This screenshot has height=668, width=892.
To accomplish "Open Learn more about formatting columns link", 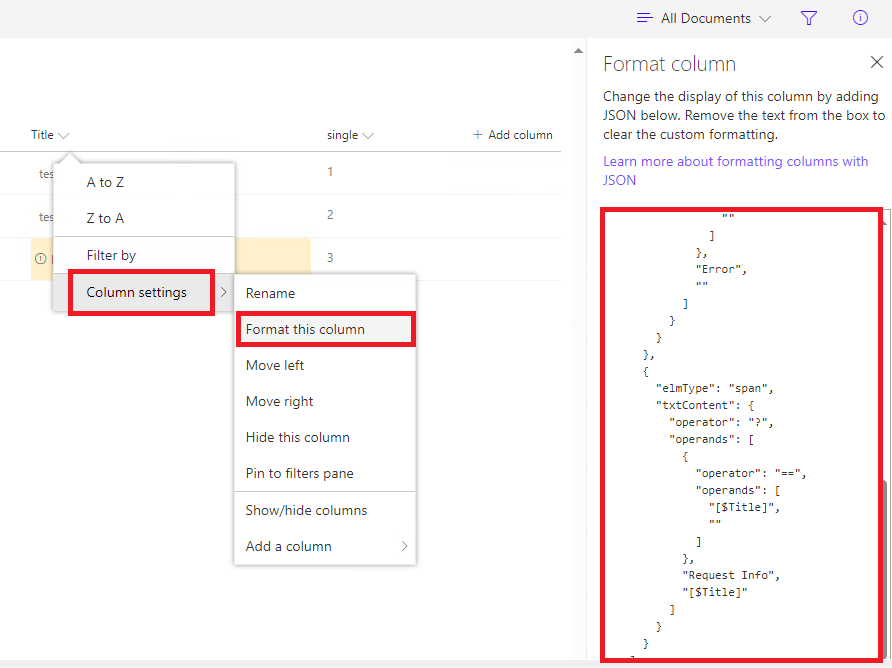I will (735, 171).
